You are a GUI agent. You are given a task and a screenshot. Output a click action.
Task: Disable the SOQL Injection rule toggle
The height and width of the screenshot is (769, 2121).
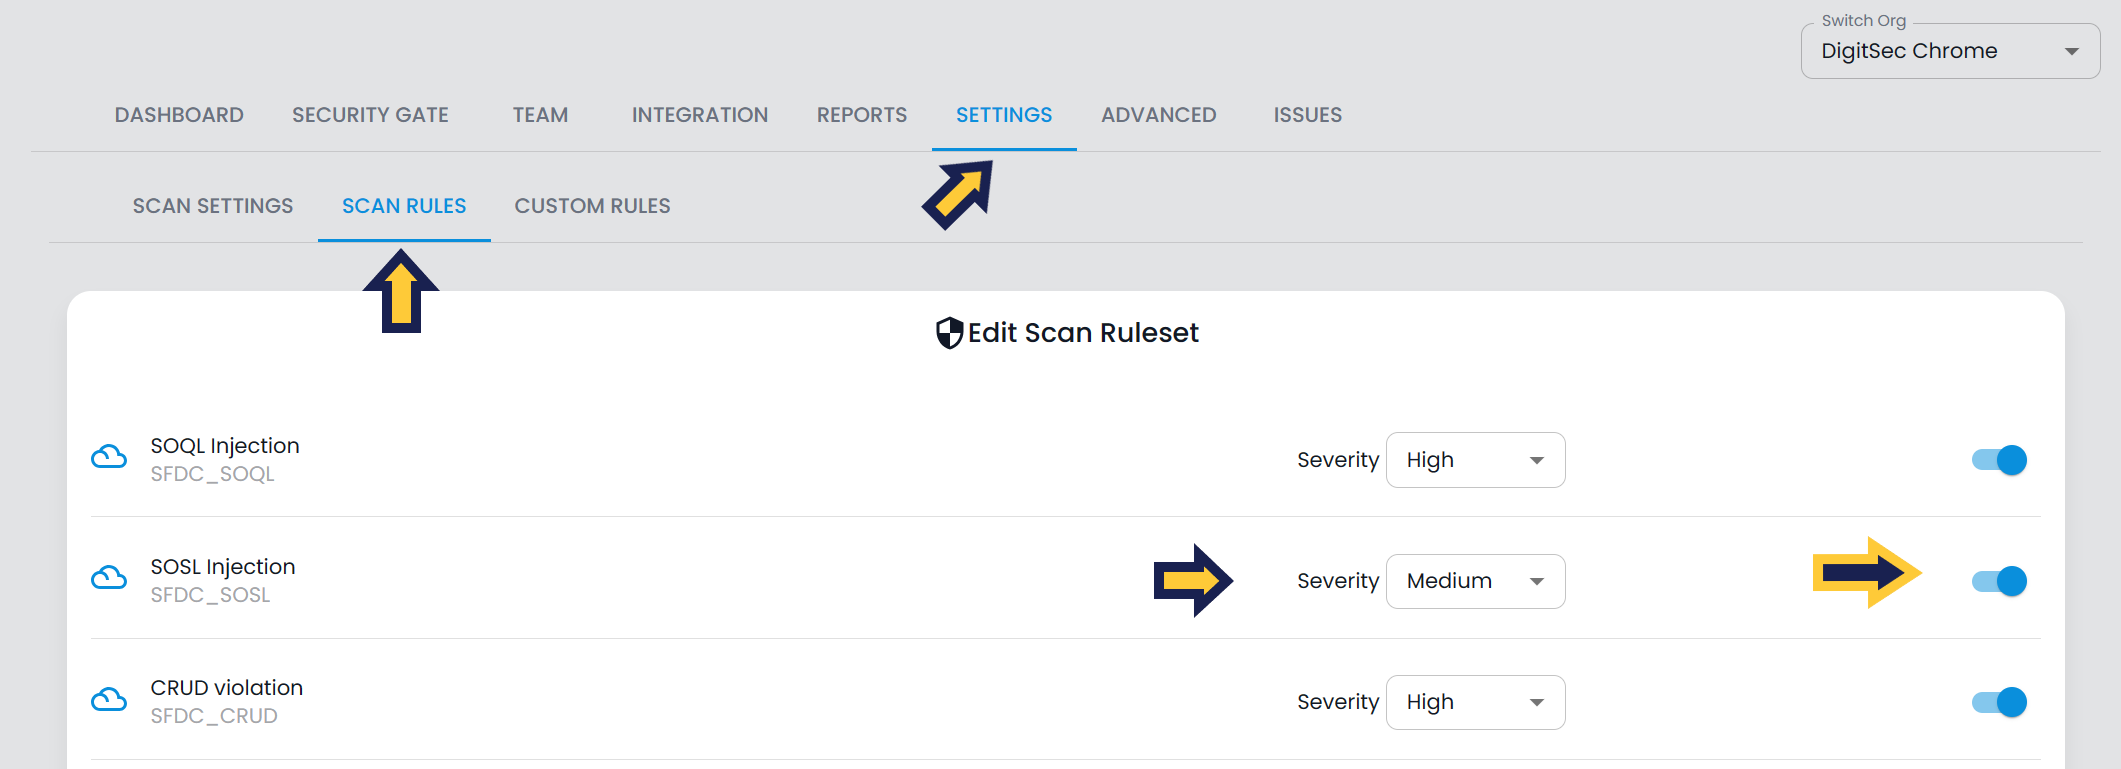(1999, 460)
